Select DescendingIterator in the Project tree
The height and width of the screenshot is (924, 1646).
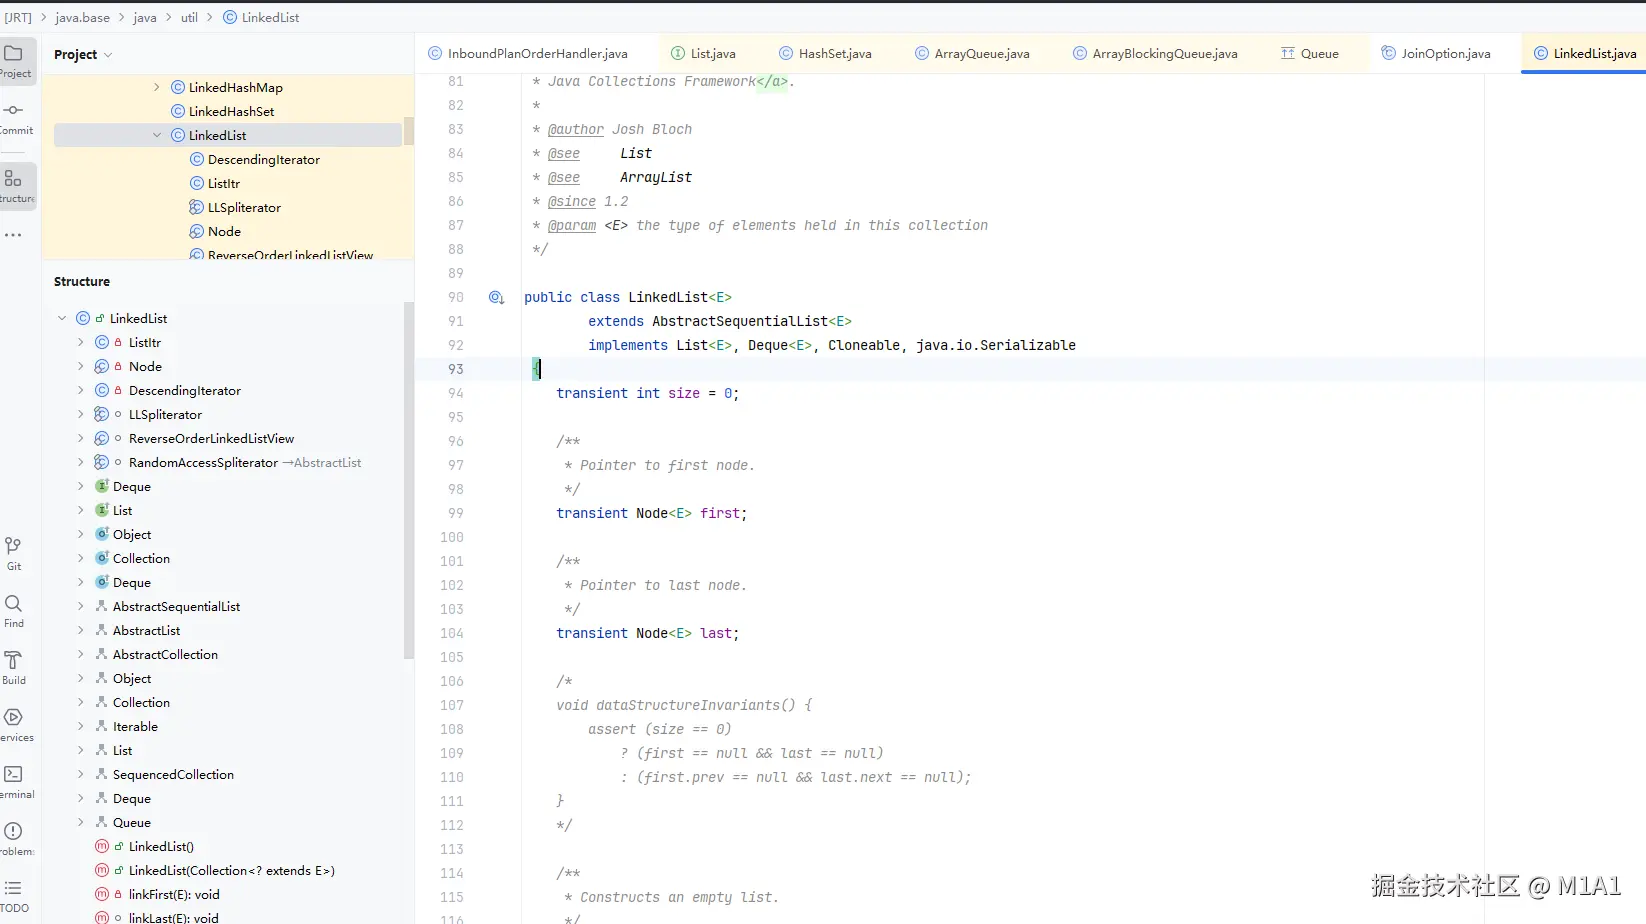[x=263, y=159]
